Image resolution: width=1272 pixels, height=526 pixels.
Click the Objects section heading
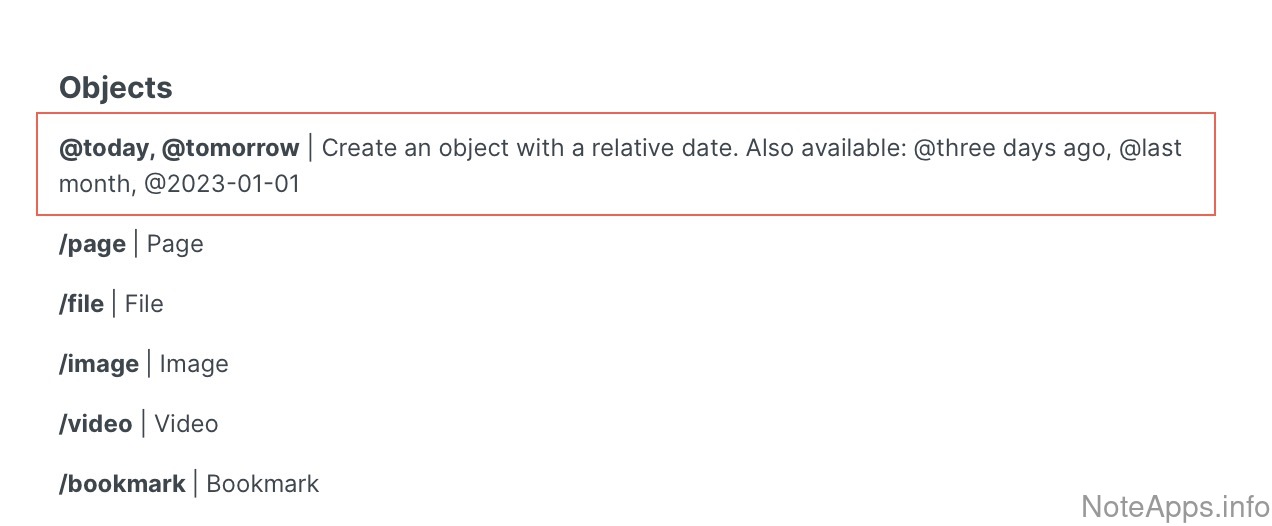tap(115, 88)
